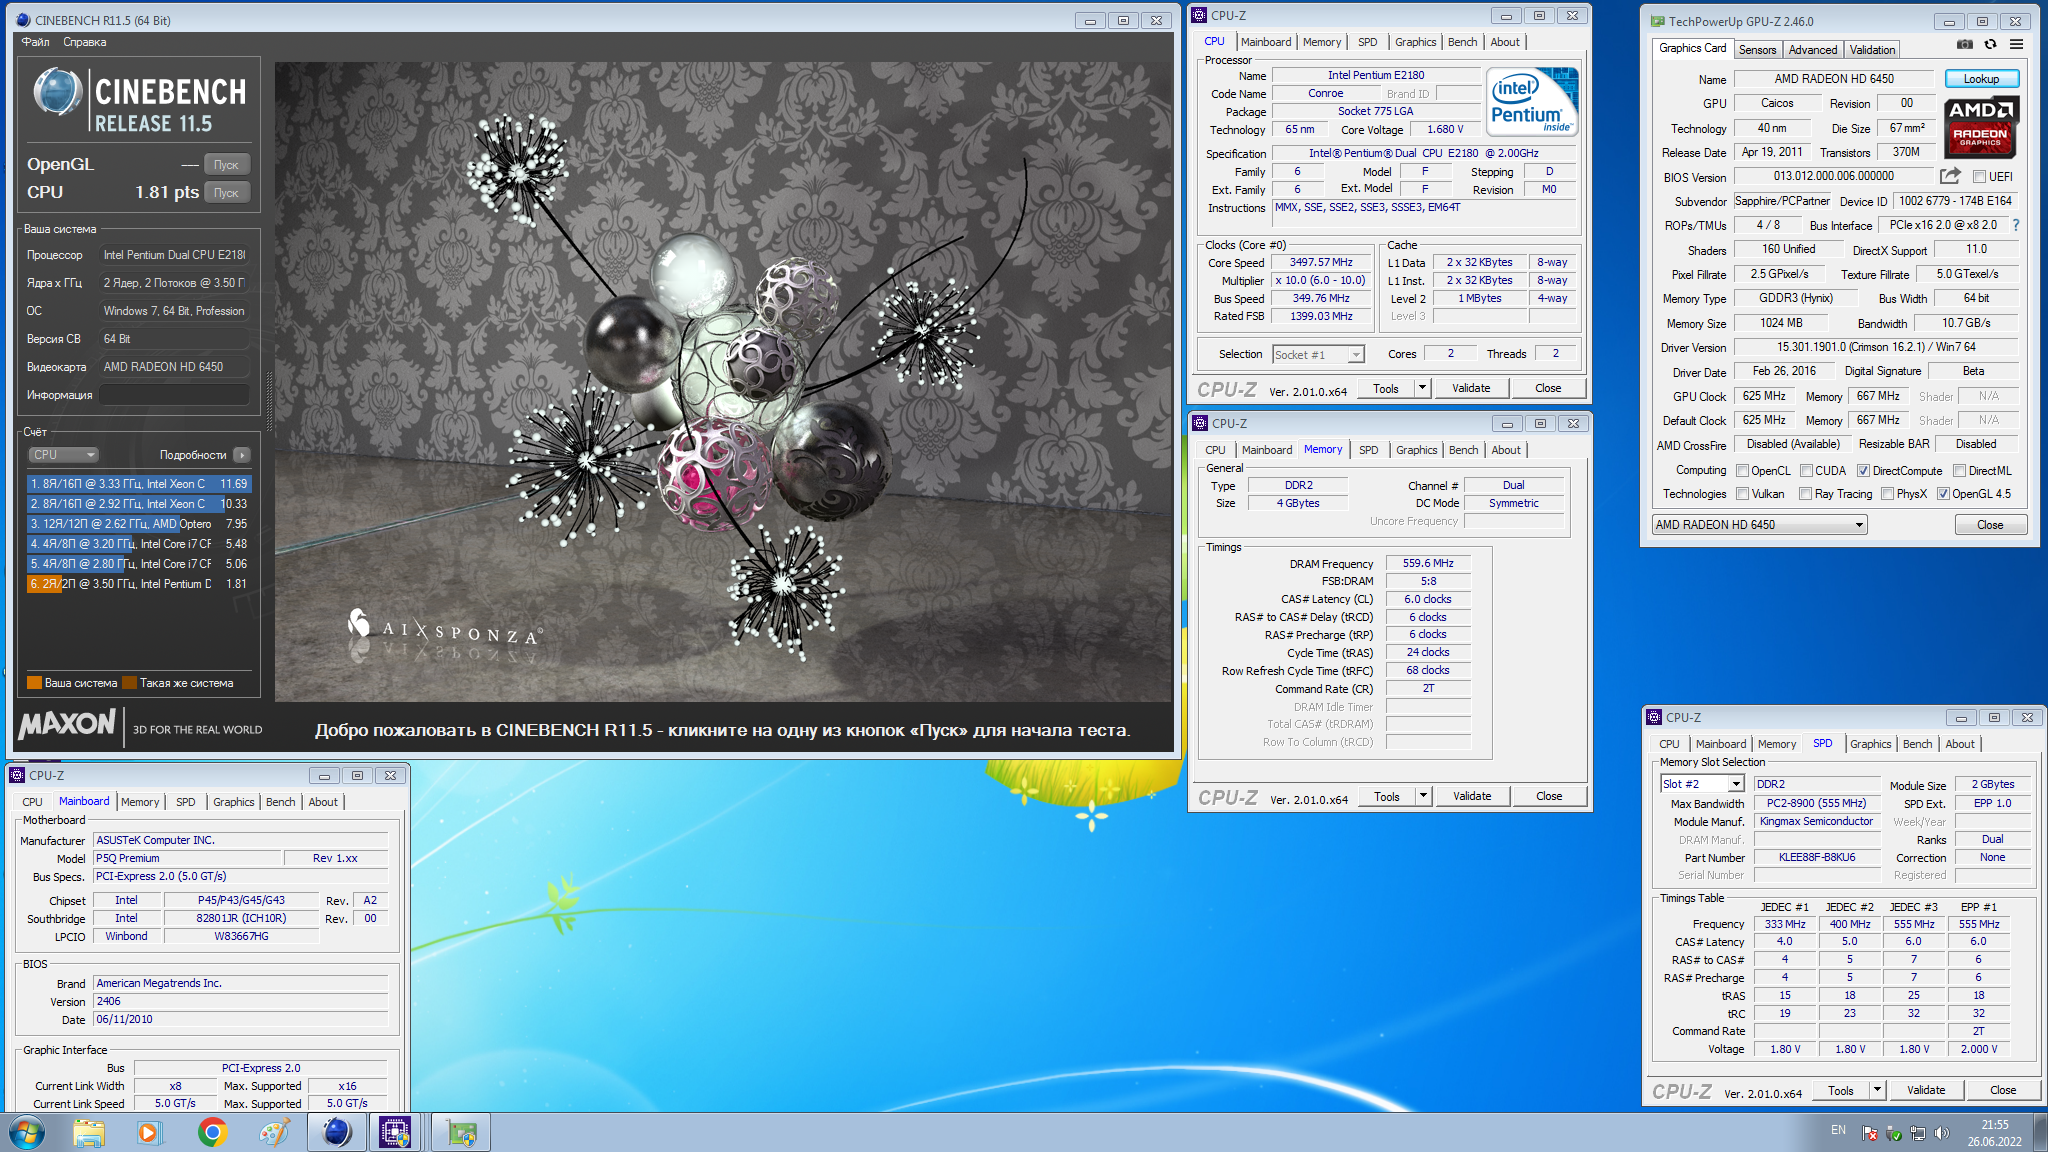Viewport: 2048px width, 1152px height.
Task: Open Windows Start orb
Action: tap(27, 1132)
